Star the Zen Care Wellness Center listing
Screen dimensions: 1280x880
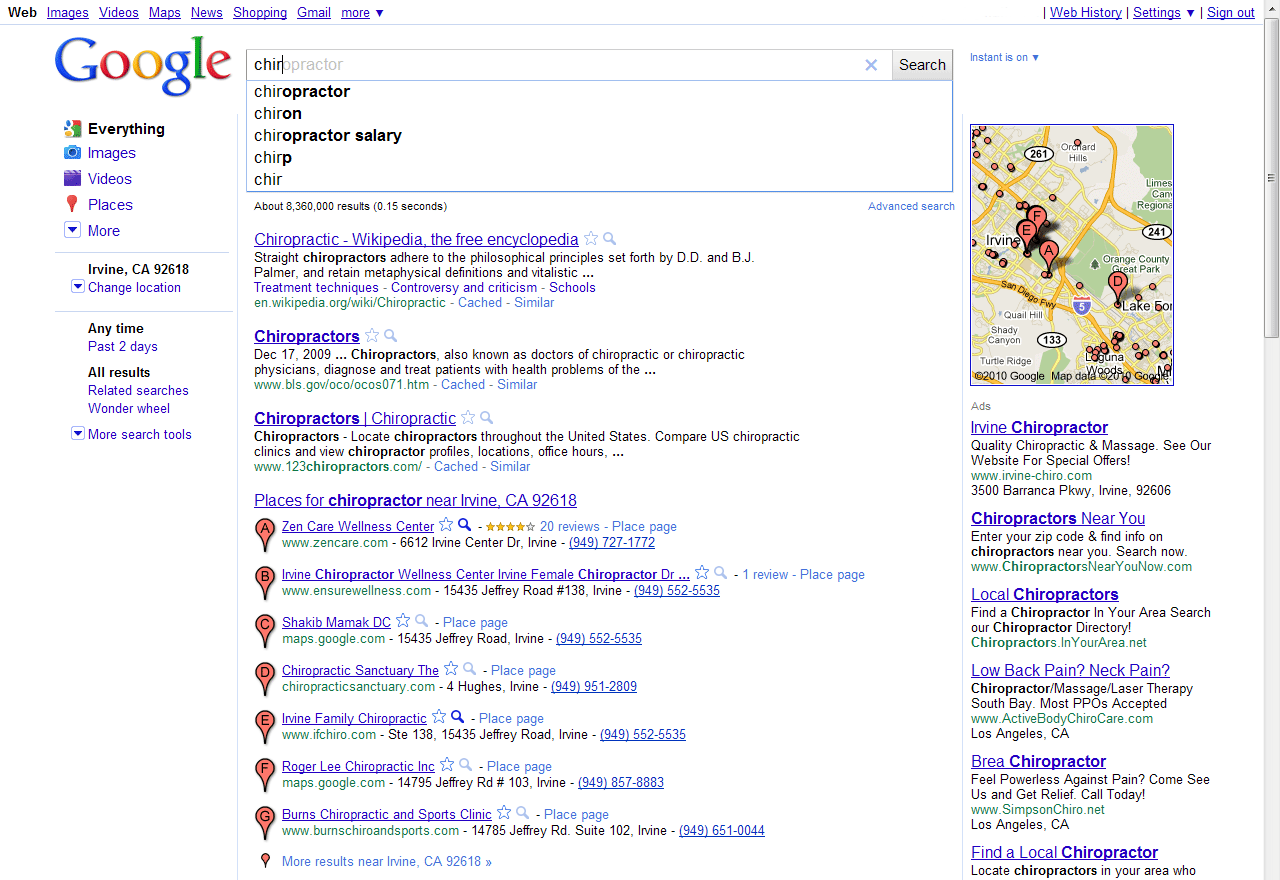point(446,525)
